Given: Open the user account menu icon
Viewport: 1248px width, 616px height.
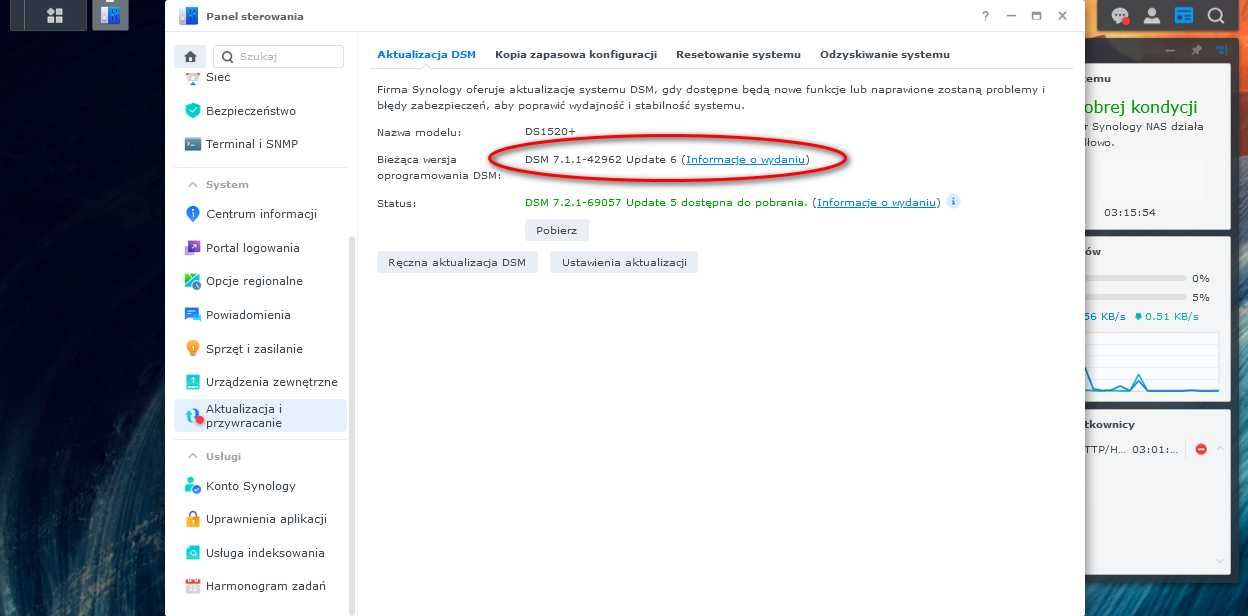Looking at the screenshot, I should tap(1152, 16).
